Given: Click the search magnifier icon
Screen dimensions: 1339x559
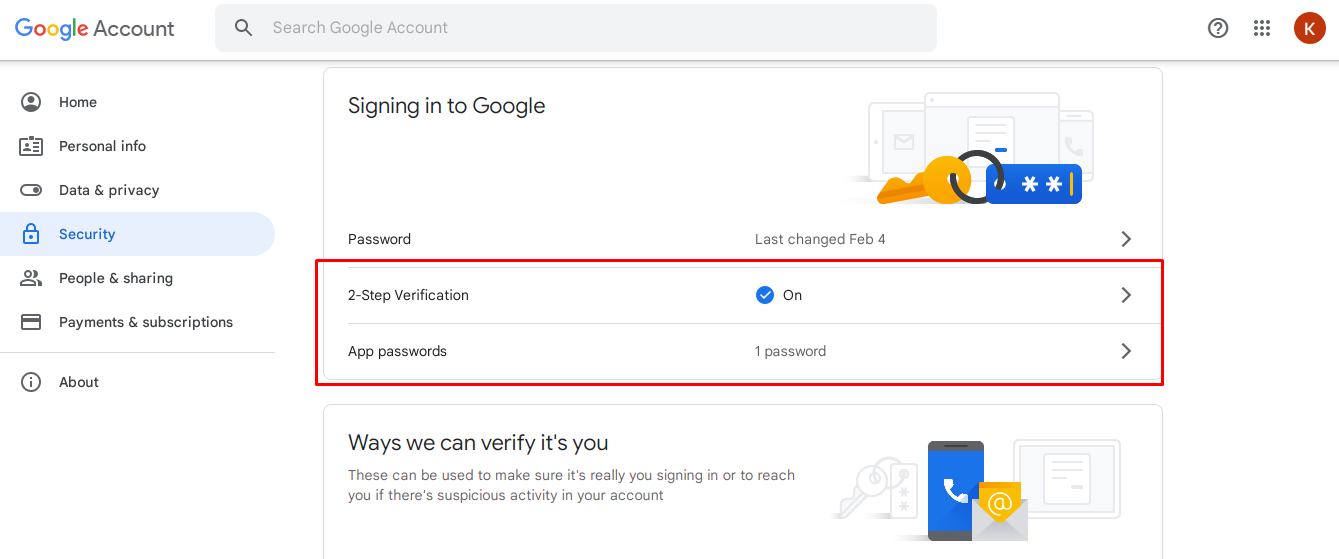Looking at the screenshot, I should coord(243,28).
